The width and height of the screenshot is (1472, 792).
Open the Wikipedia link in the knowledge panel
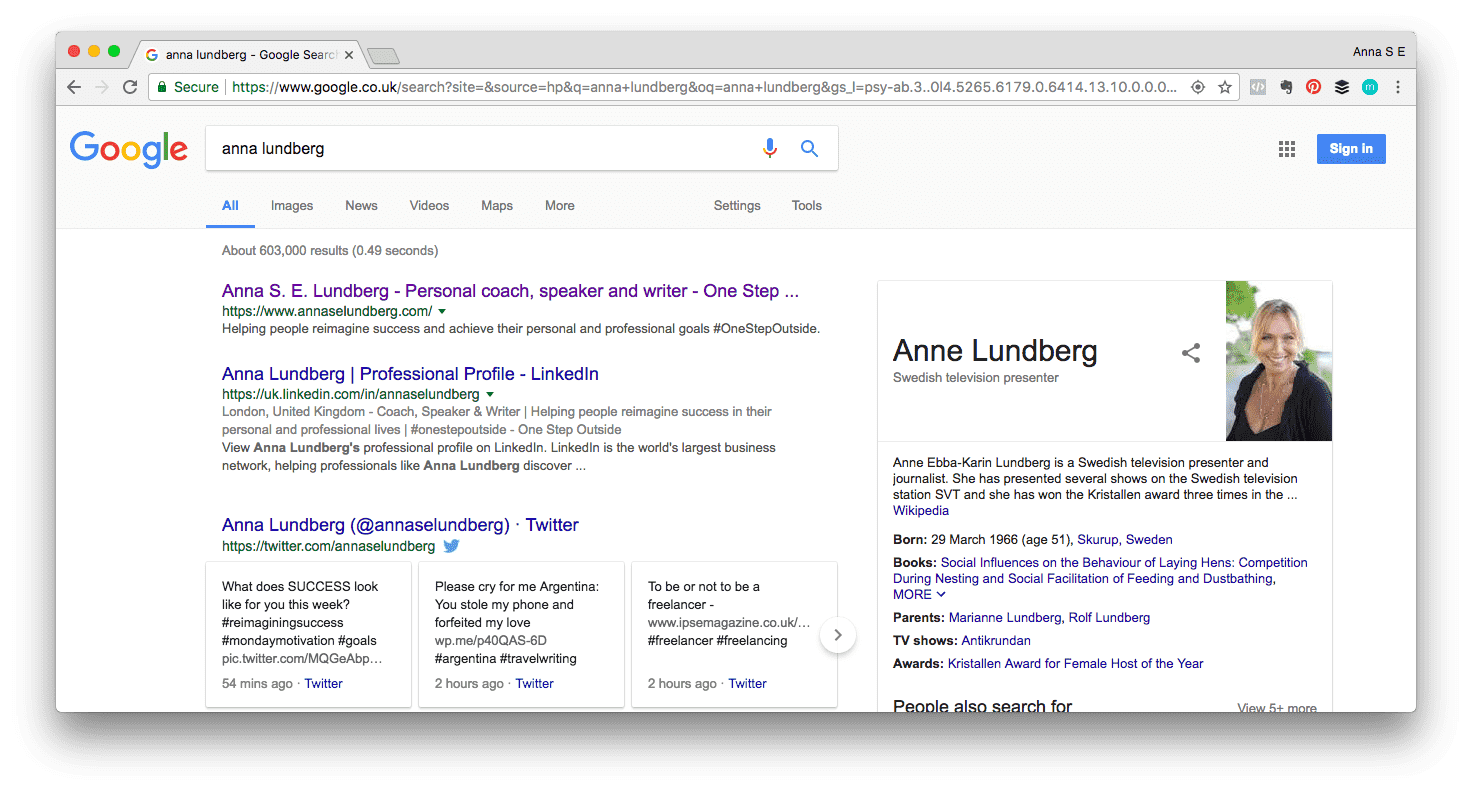click(921, 510)
